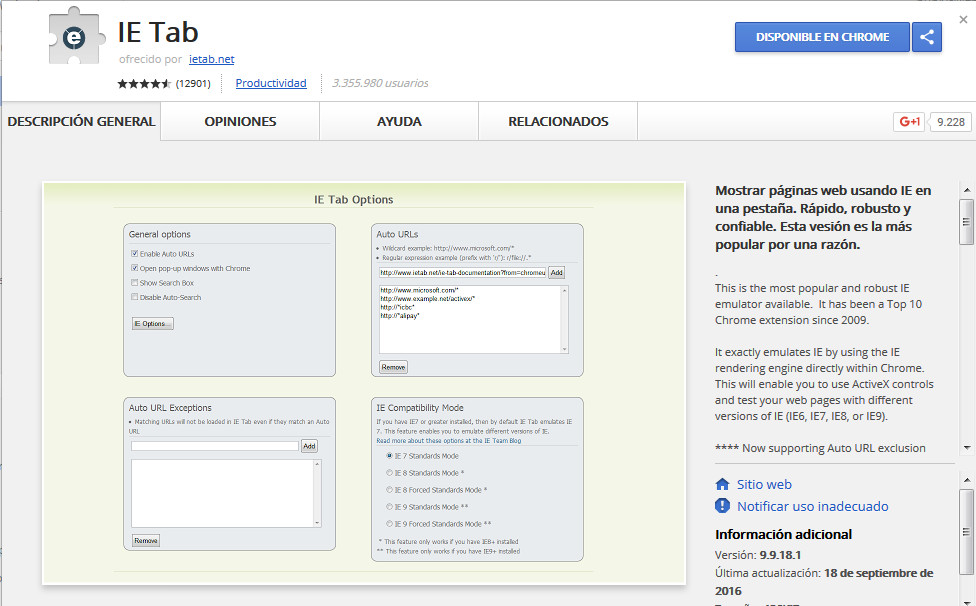Click the Versión 9.9.18.1 text
Image resolution: width=976 pixels, height=606 pixels.
click(758, 554)
